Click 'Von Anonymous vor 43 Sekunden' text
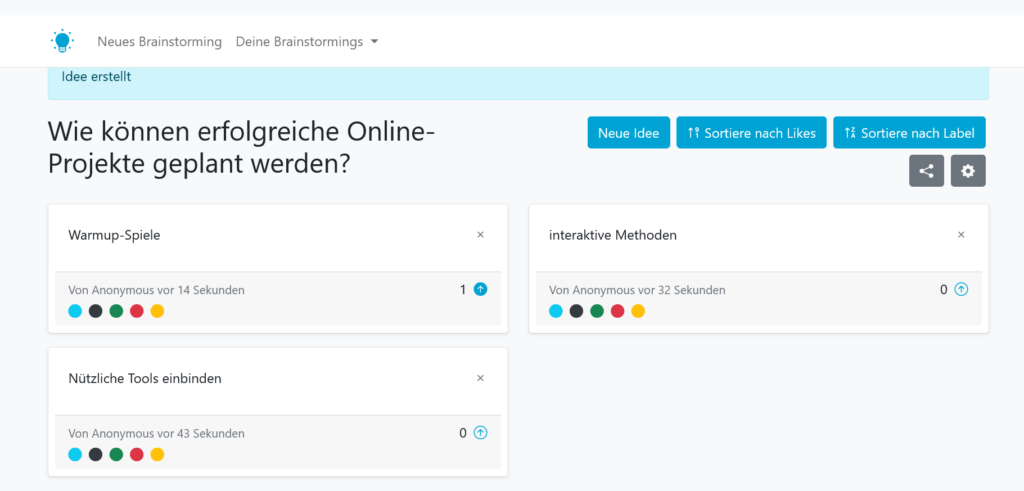Screen dimensions: 1024x491 [157, 434]
